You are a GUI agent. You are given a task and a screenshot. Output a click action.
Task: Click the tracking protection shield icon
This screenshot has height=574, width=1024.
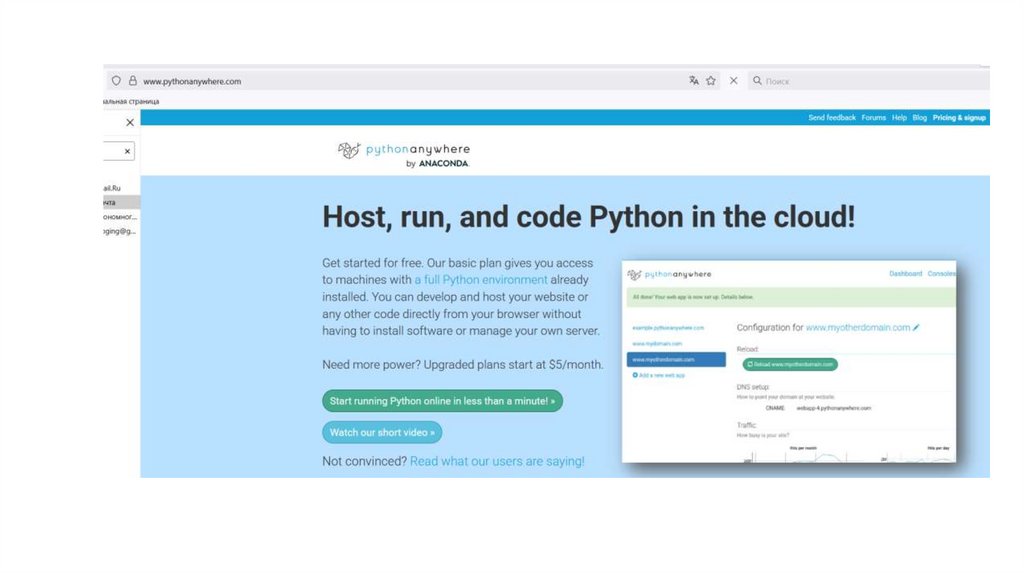pyautogui.click(x=116, y=81)
